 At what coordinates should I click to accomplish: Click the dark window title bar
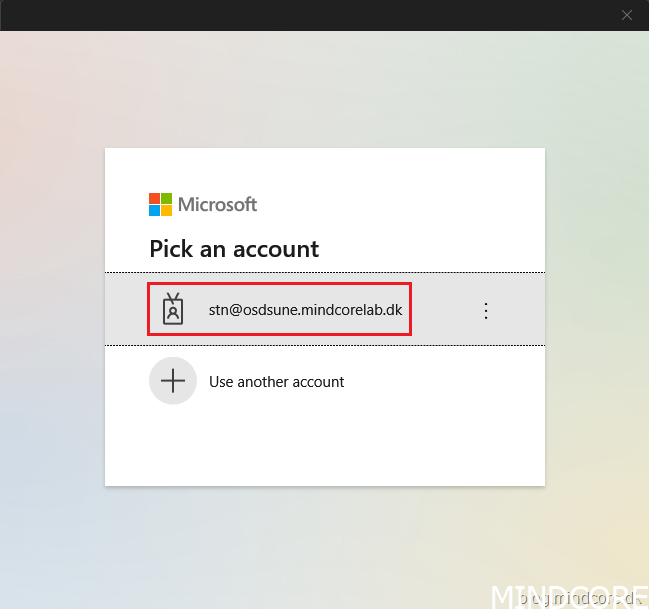[300, 15]
